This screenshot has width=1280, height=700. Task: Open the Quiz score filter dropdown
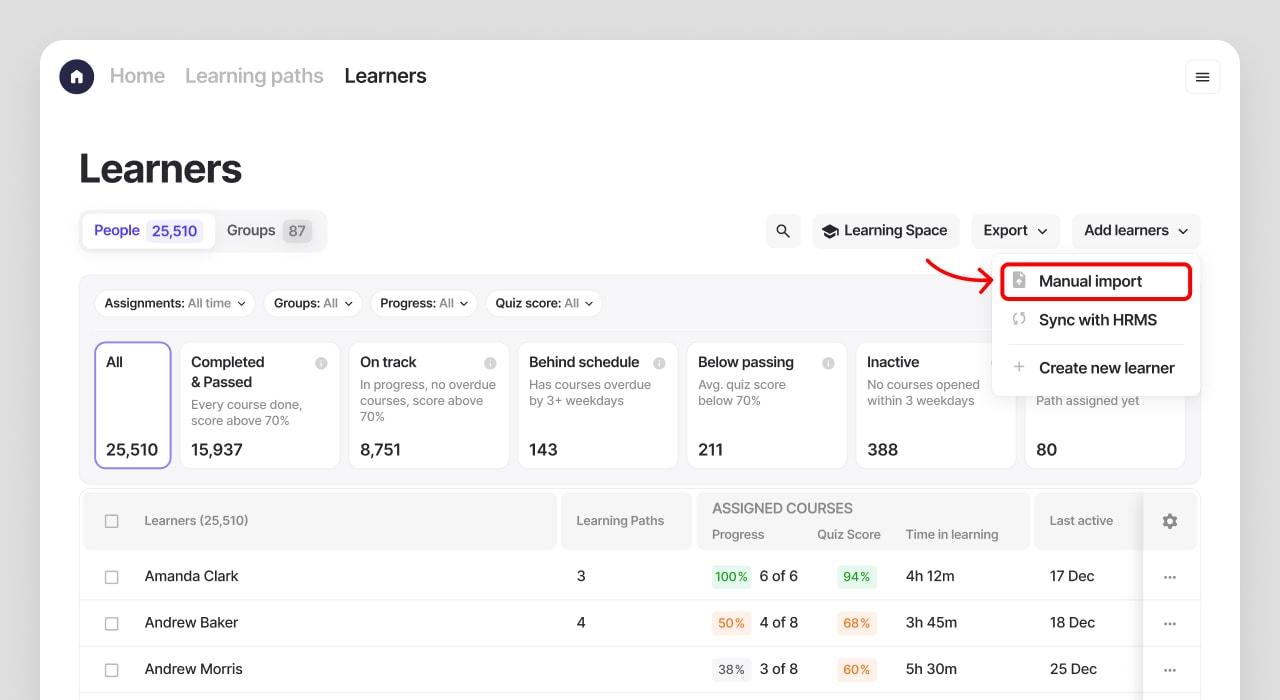544,303
